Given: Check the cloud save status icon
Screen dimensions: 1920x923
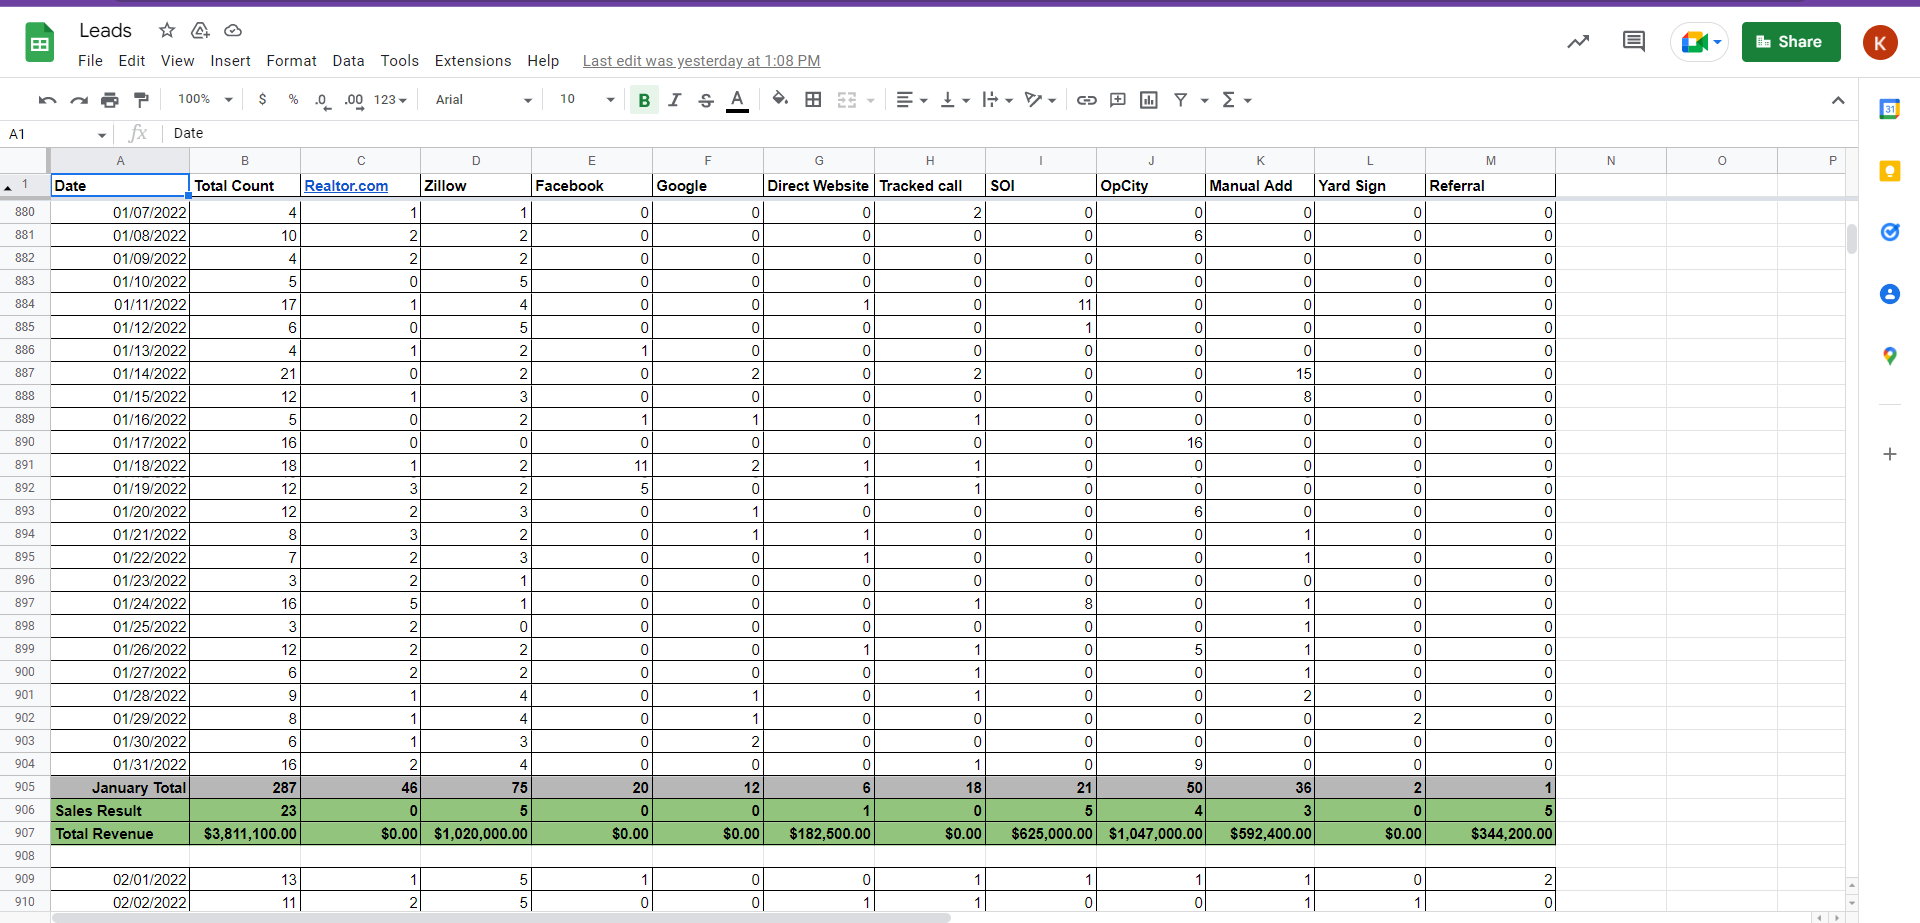Looking at the screenshot, I should click(x=233, y=30).
